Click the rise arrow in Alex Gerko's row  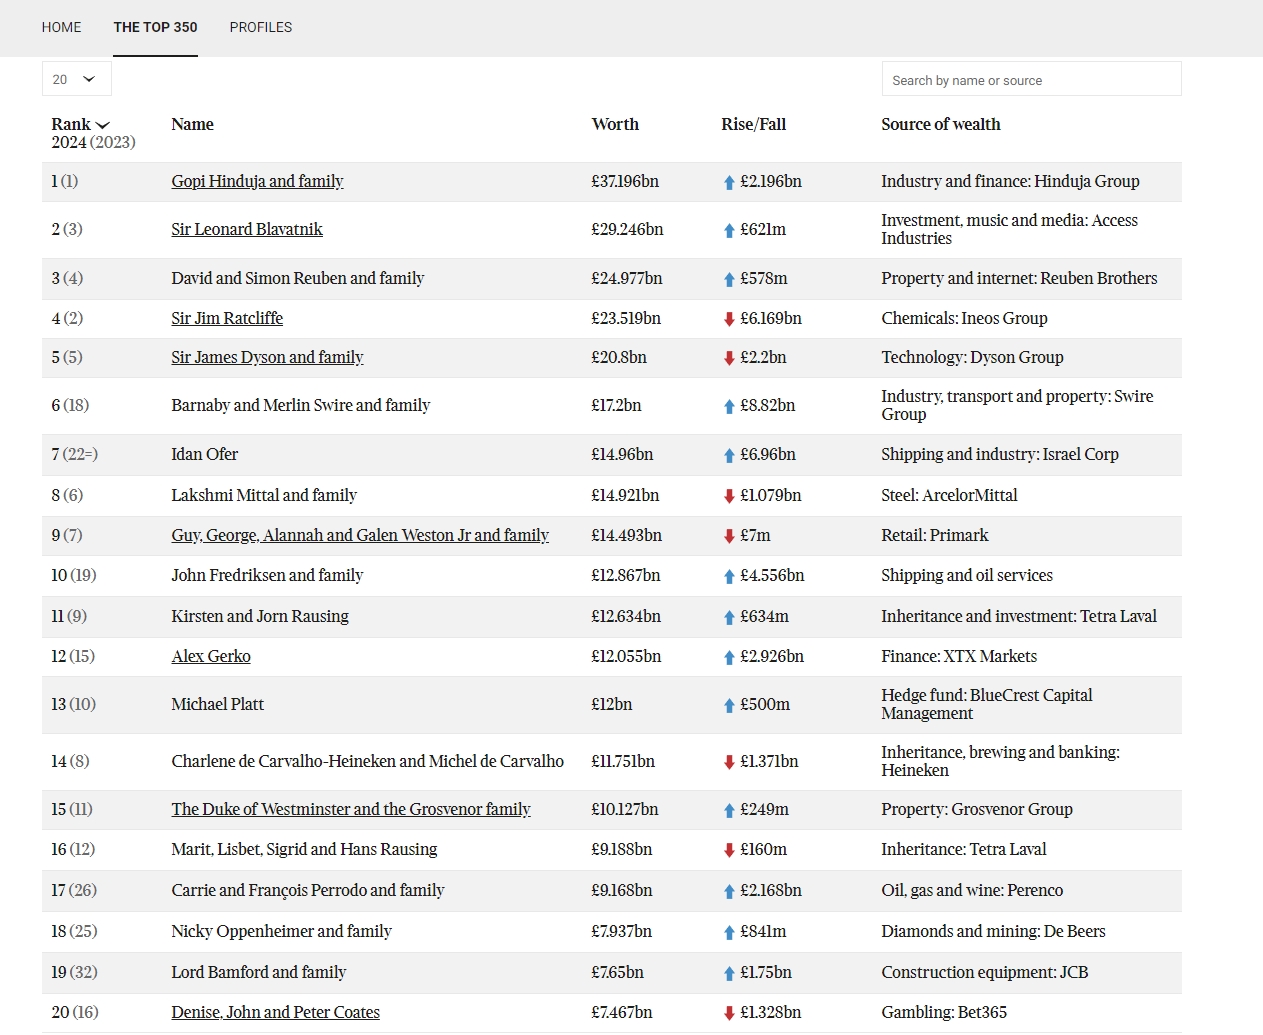[729, 658]
